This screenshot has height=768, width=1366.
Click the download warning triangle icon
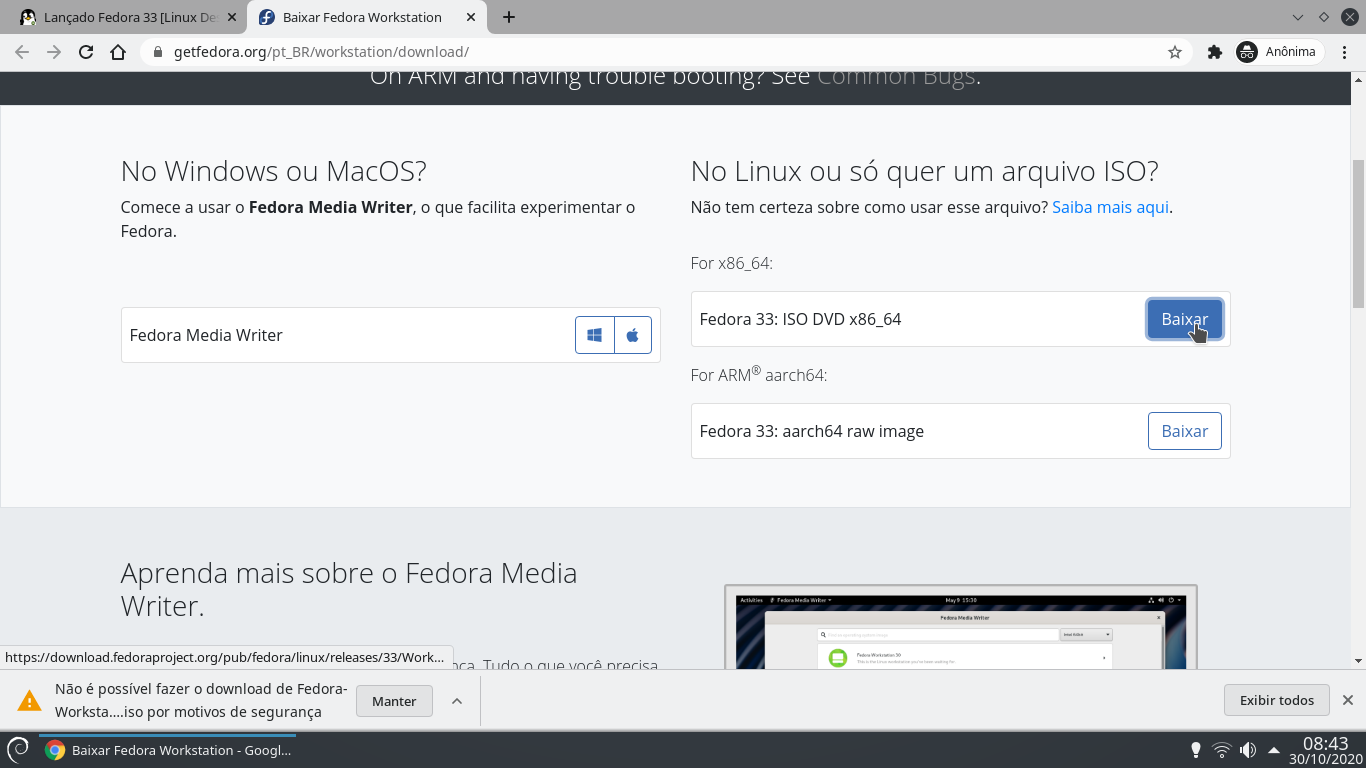pyautogui.click(x=29, y=700)
